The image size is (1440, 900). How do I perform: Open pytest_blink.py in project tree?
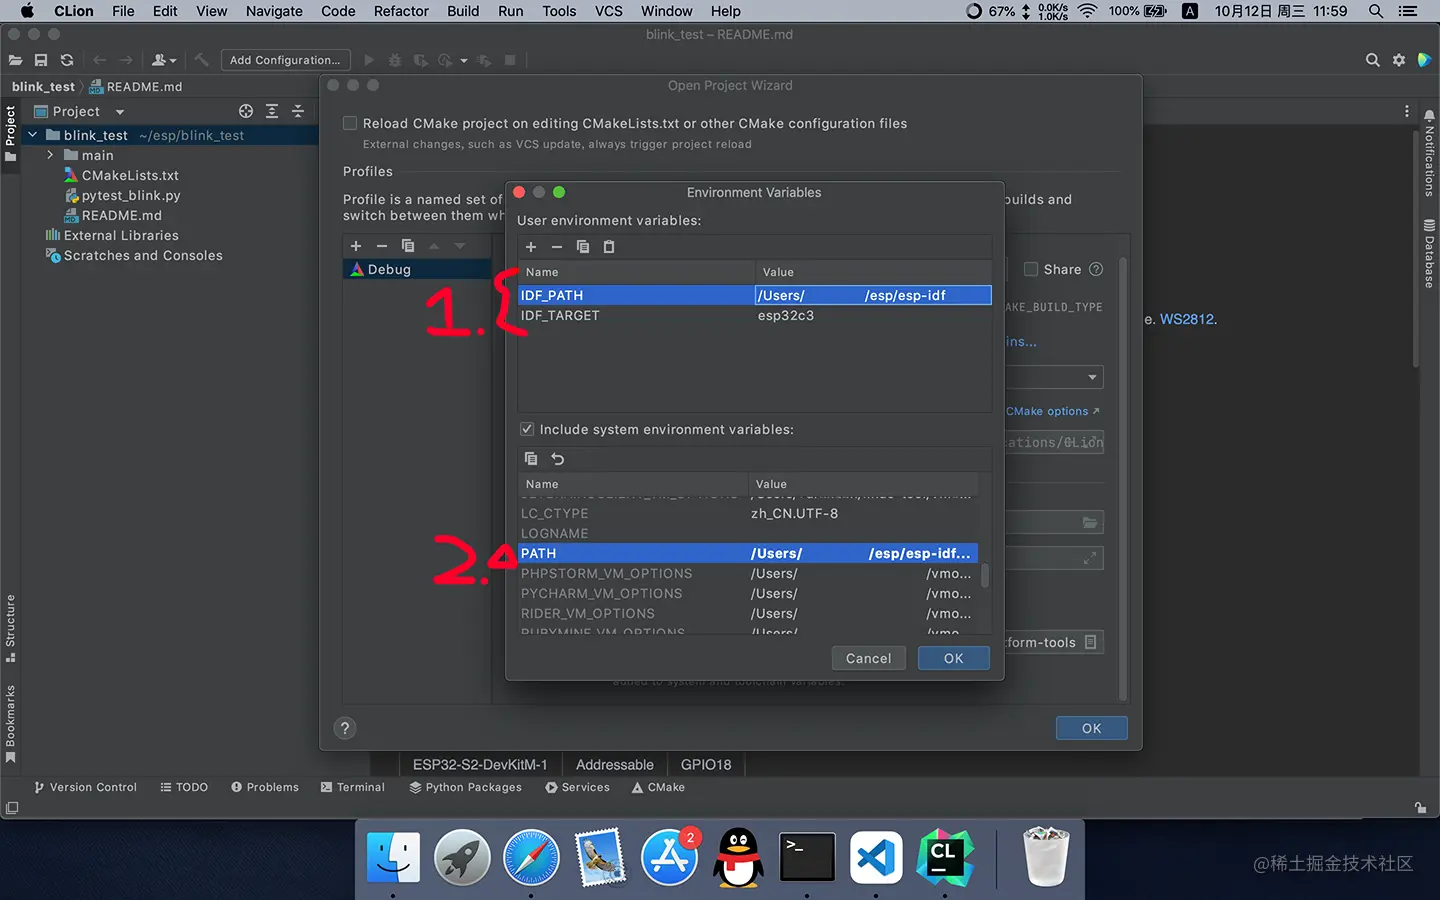click(x=131, y=195)
